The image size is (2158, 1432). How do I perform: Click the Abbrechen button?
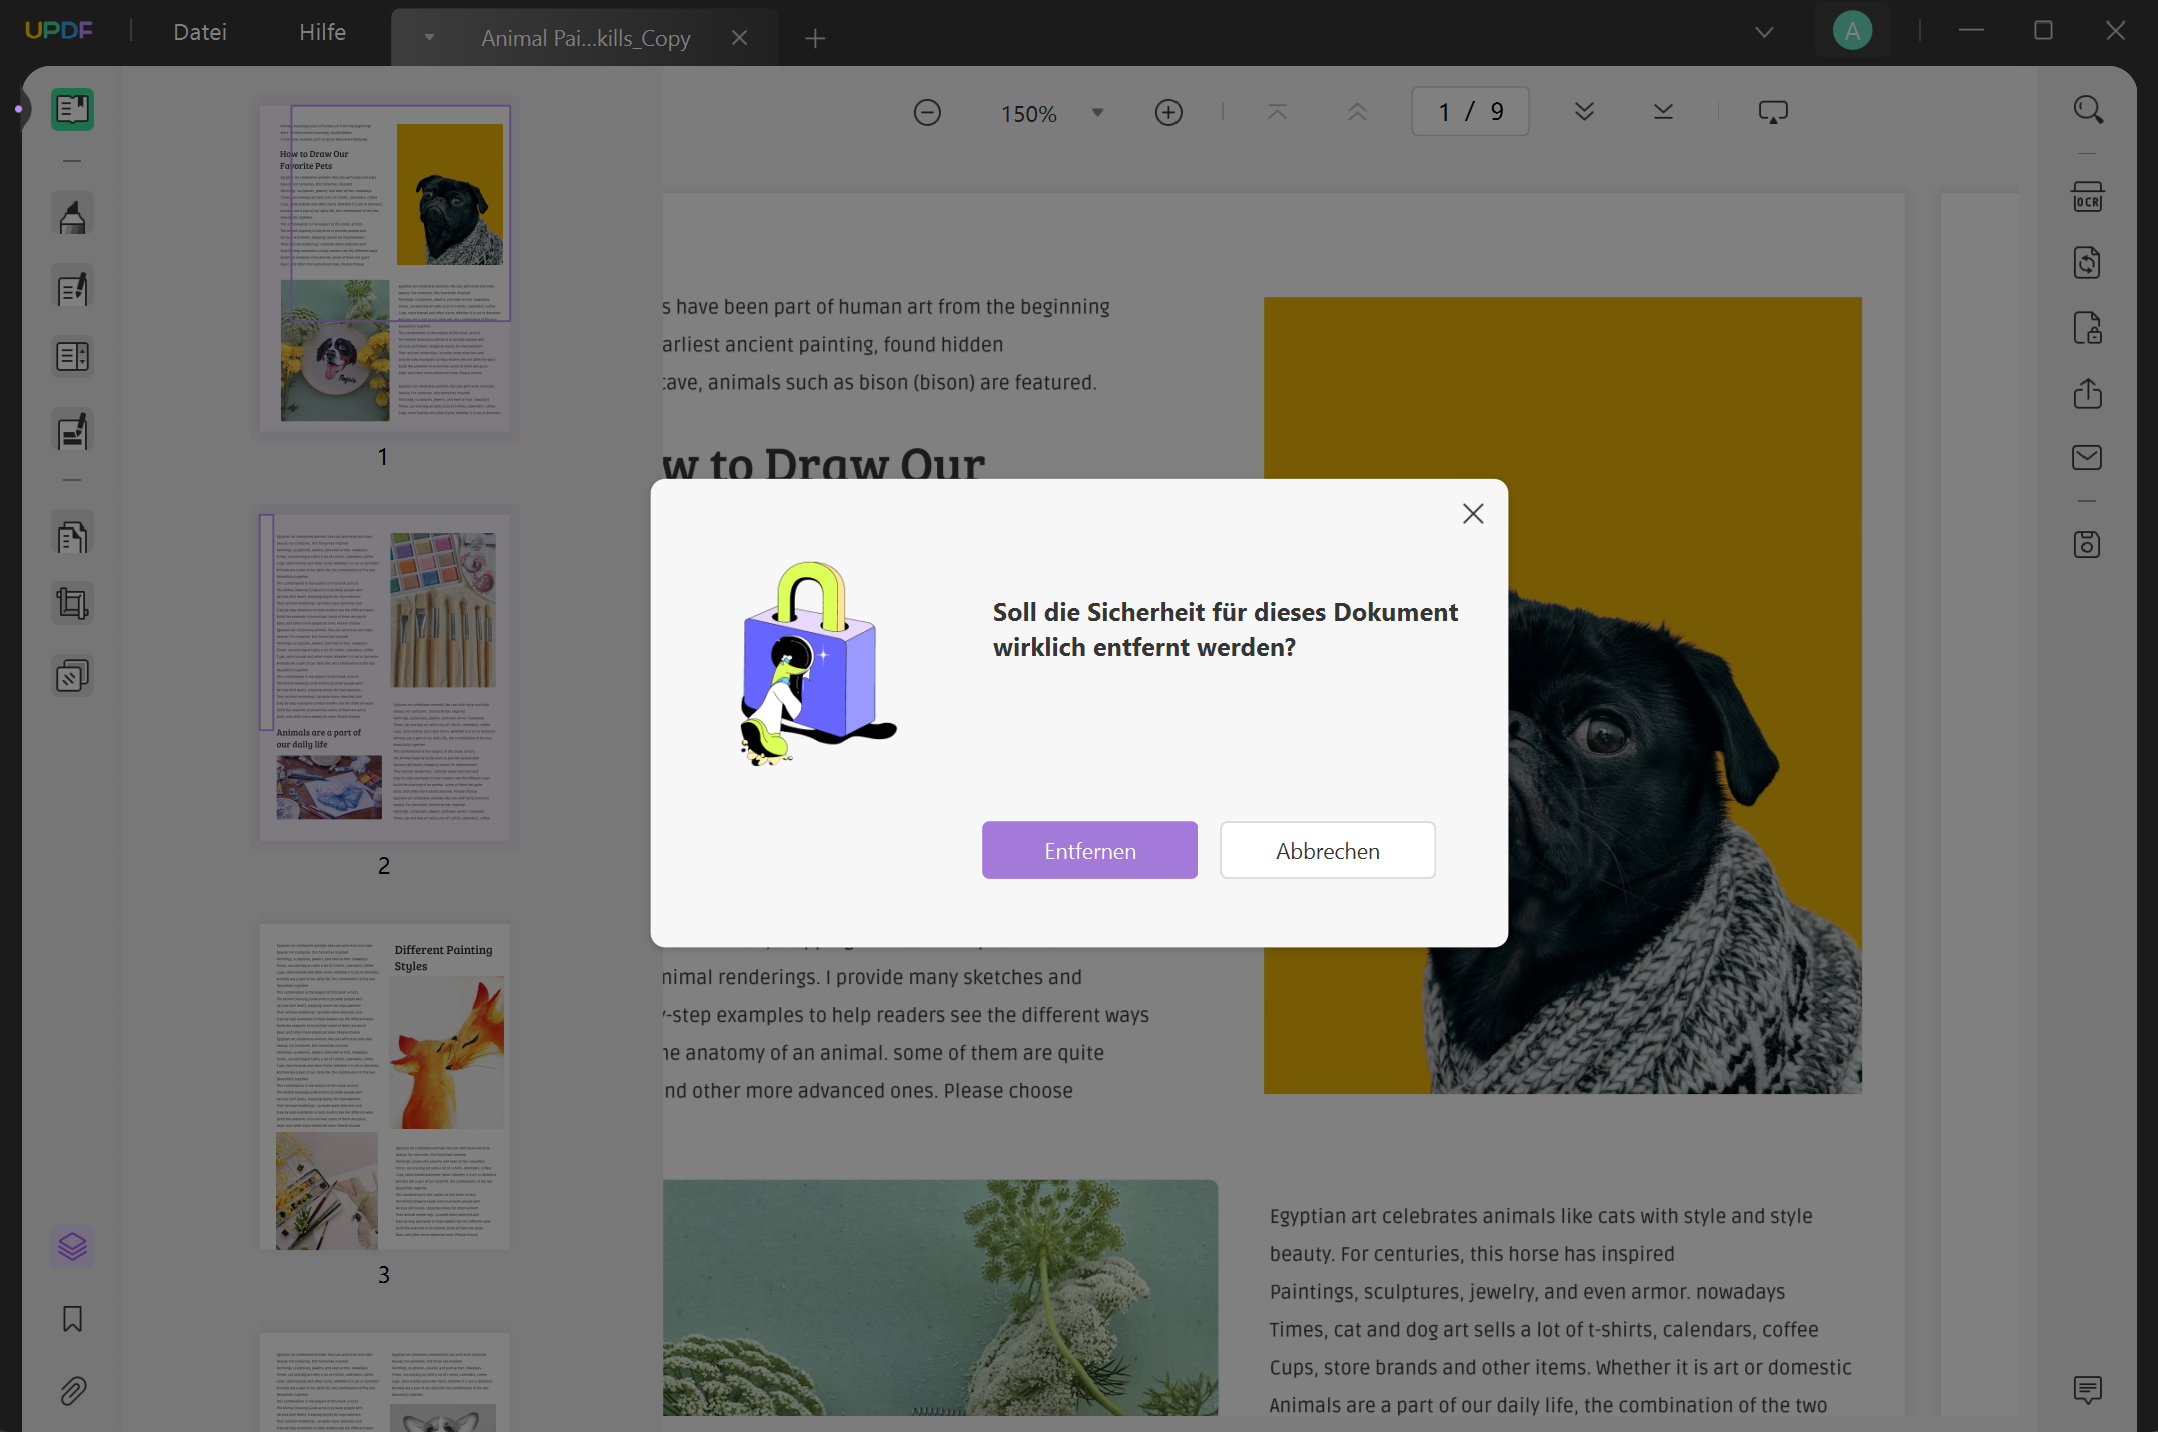1327,851
